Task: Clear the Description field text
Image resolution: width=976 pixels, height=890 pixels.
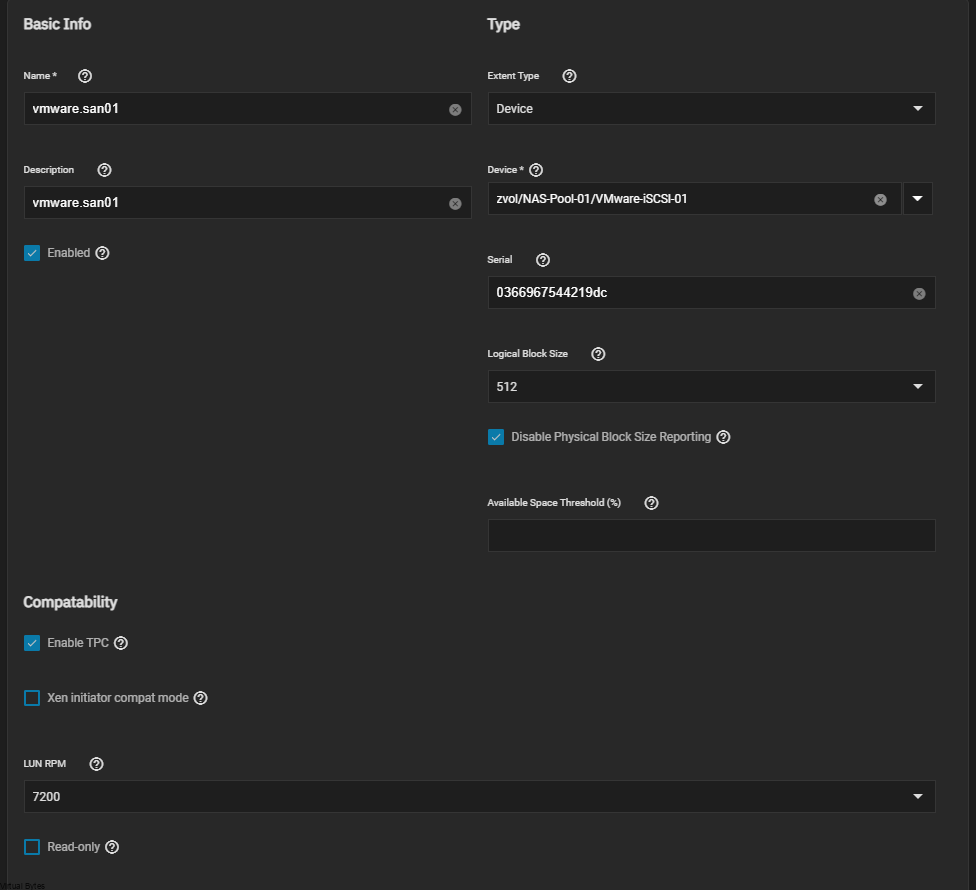Action: 456,204
